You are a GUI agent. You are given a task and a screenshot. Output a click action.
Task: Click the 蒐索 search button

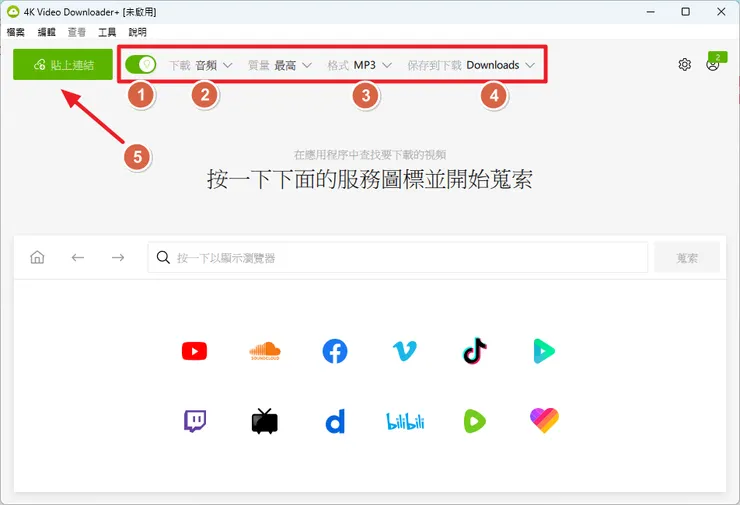tap(687, 257)
